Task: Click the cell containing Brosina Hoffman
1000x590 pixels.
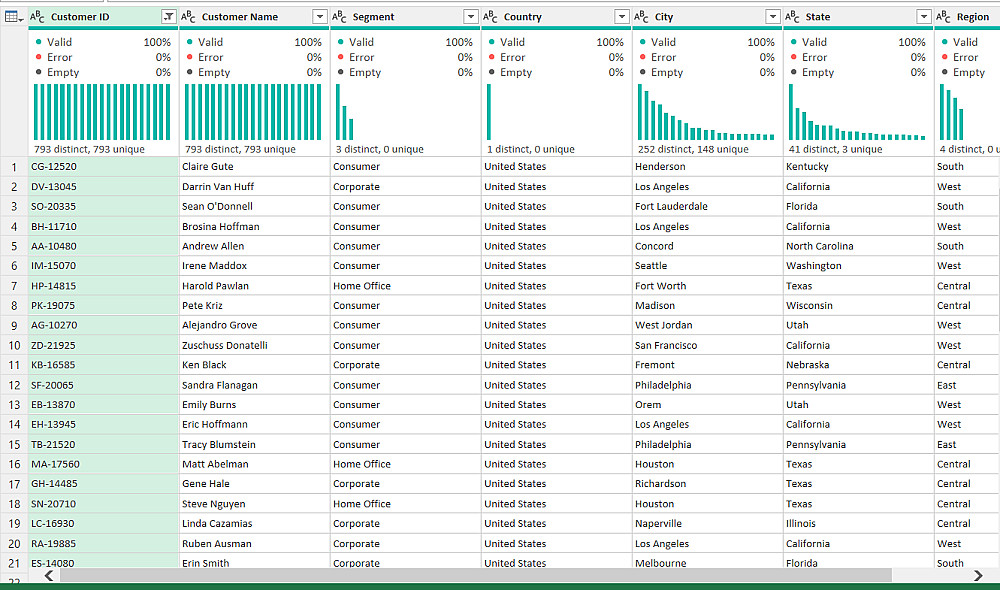Action: [221, 227]
